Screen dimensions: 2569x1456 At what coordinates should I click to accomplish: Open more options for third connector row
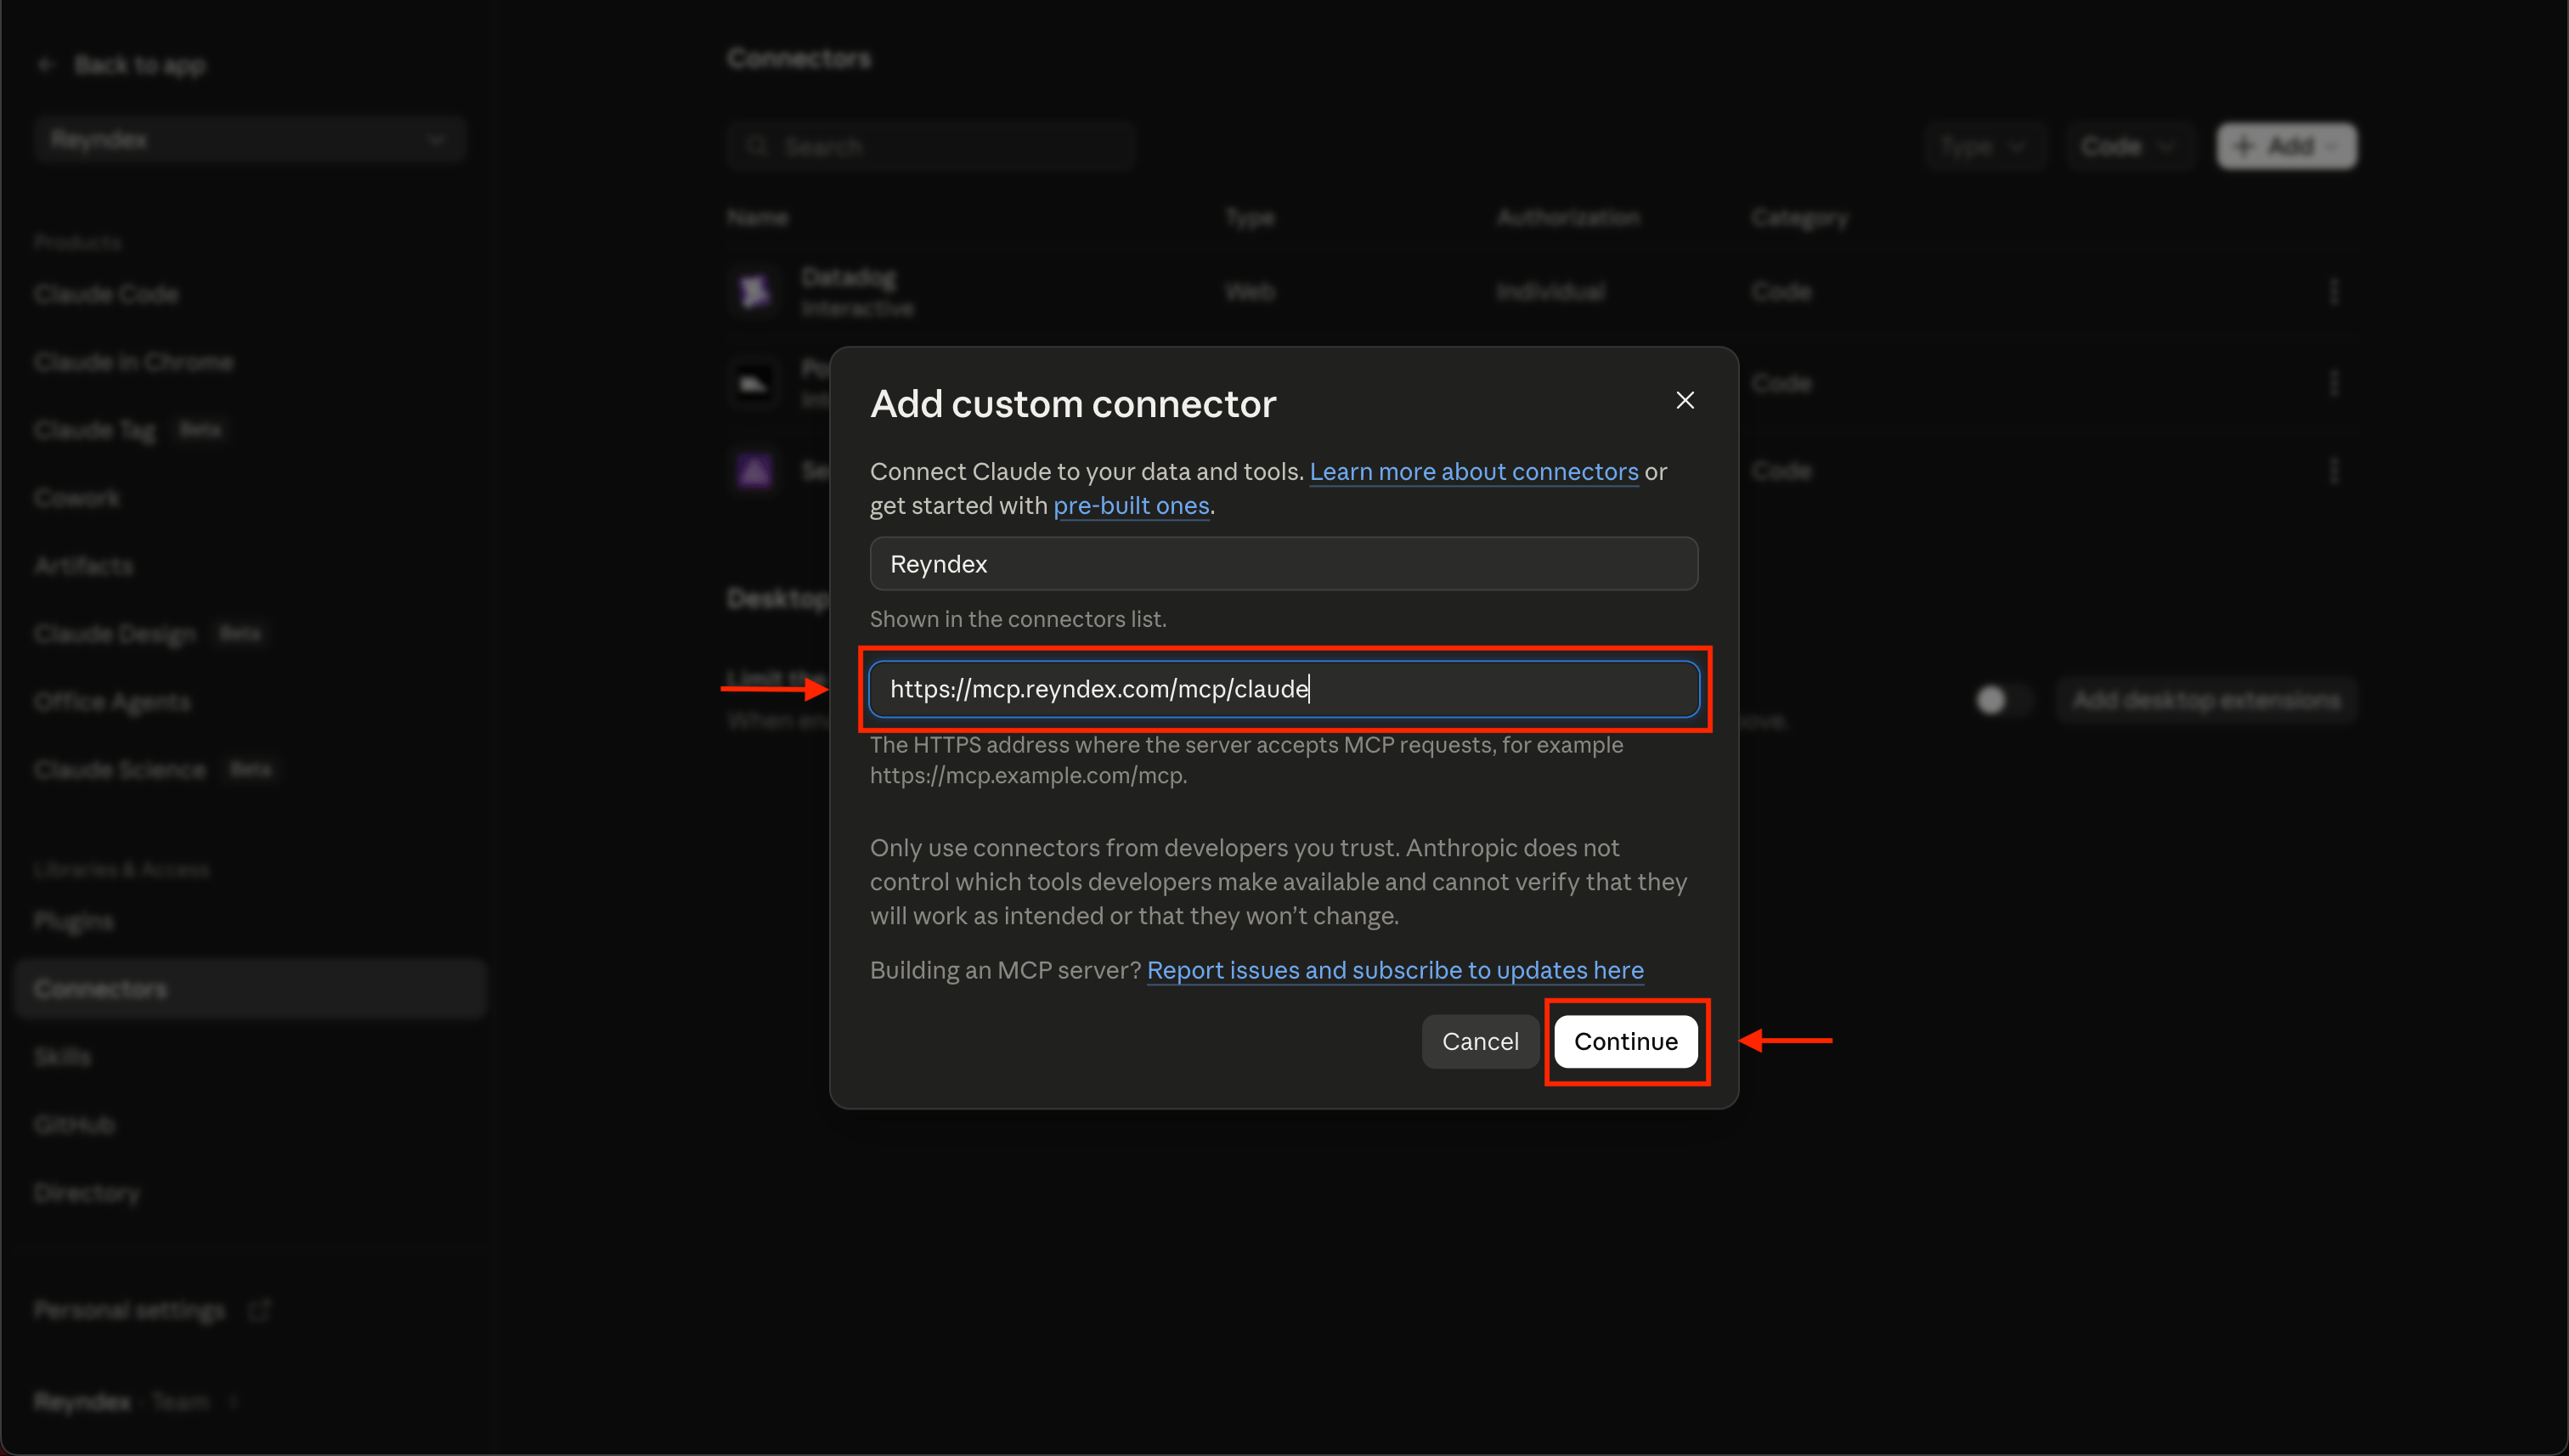(2334, 471)
